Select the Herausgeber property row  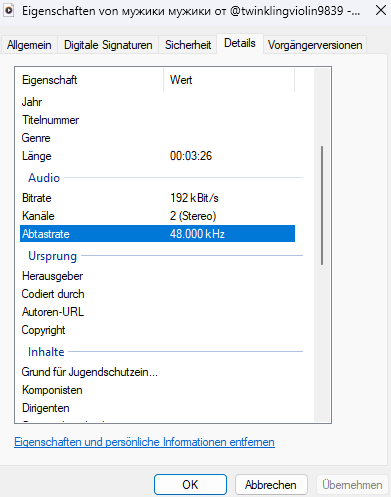(157, 276)
